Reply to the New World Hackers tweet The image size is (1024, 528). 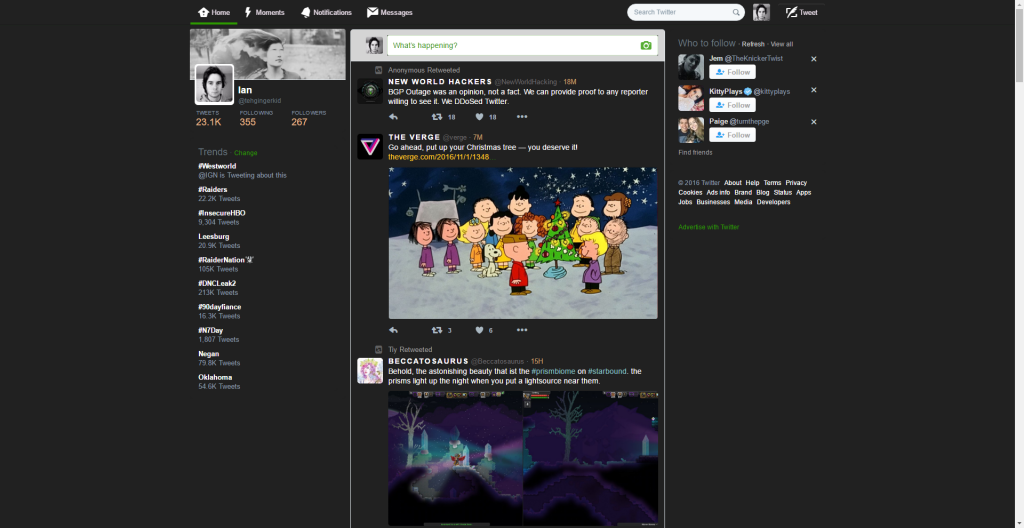click(393, 117)
